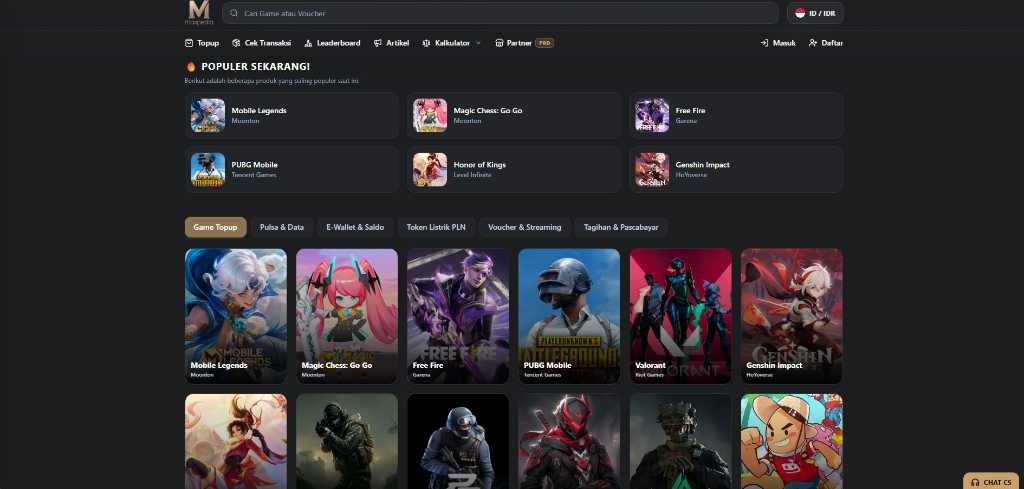Open night-vision goggles soldier poster

click(680, 441)
